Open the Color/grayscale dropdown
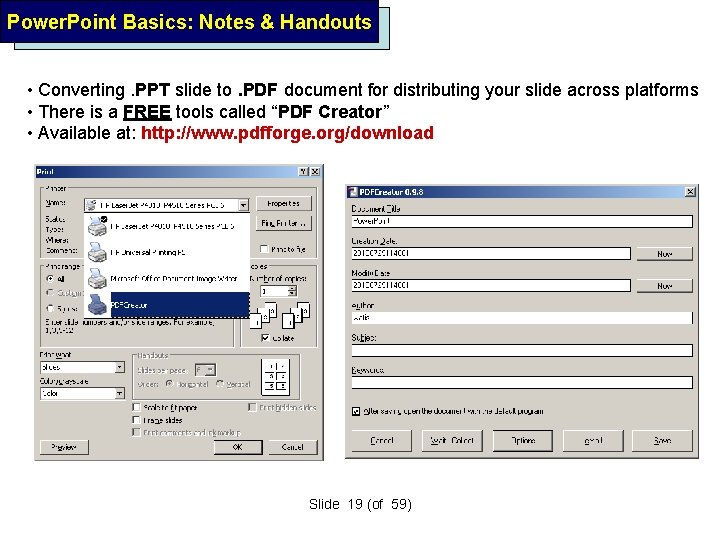Image resolution: width=720 pixels, height=540 pixels. (120, 393)
